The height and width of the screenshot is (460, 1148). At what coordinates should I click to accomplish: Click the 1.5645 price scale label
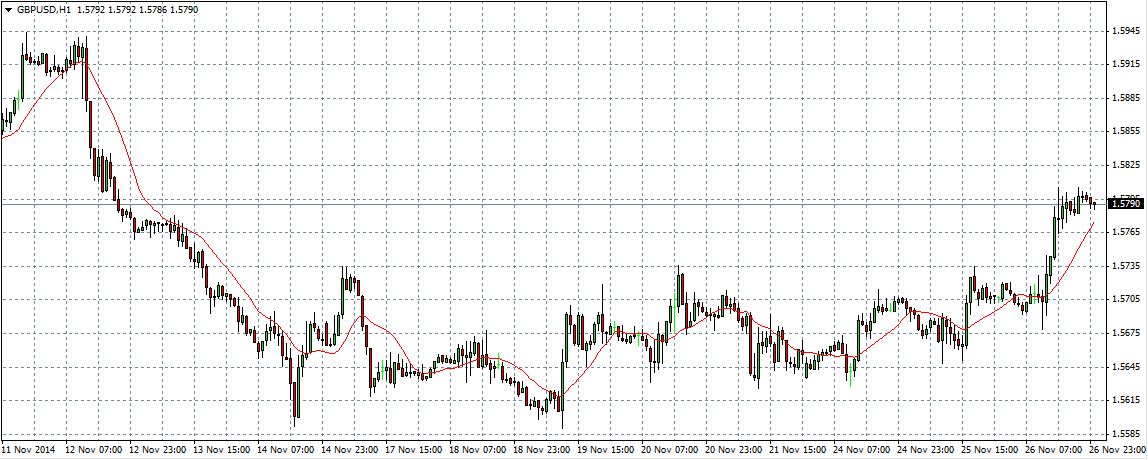[x=1126, y=367]
